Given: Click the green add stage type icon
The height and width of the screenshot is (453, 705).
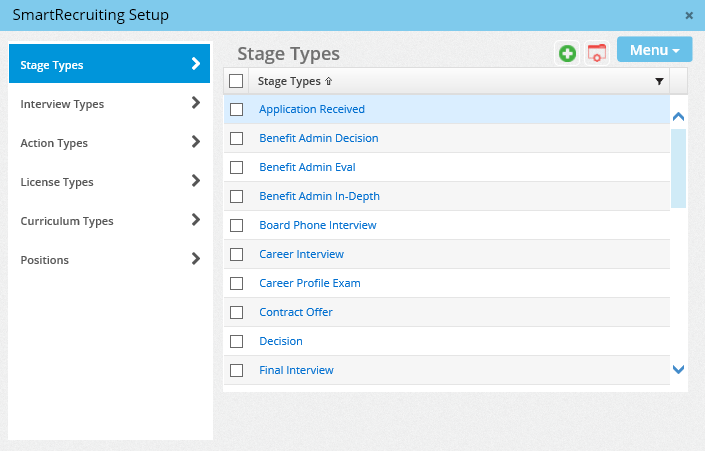Looking at the screenshot, I should click(x=567, y=54).
